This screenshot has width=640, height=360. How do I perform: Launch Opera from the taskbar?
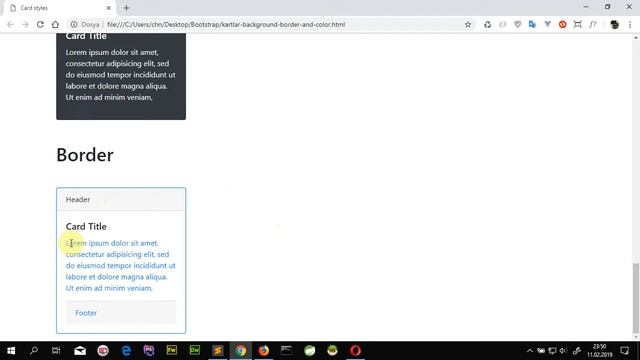click(x=355, y=351)
